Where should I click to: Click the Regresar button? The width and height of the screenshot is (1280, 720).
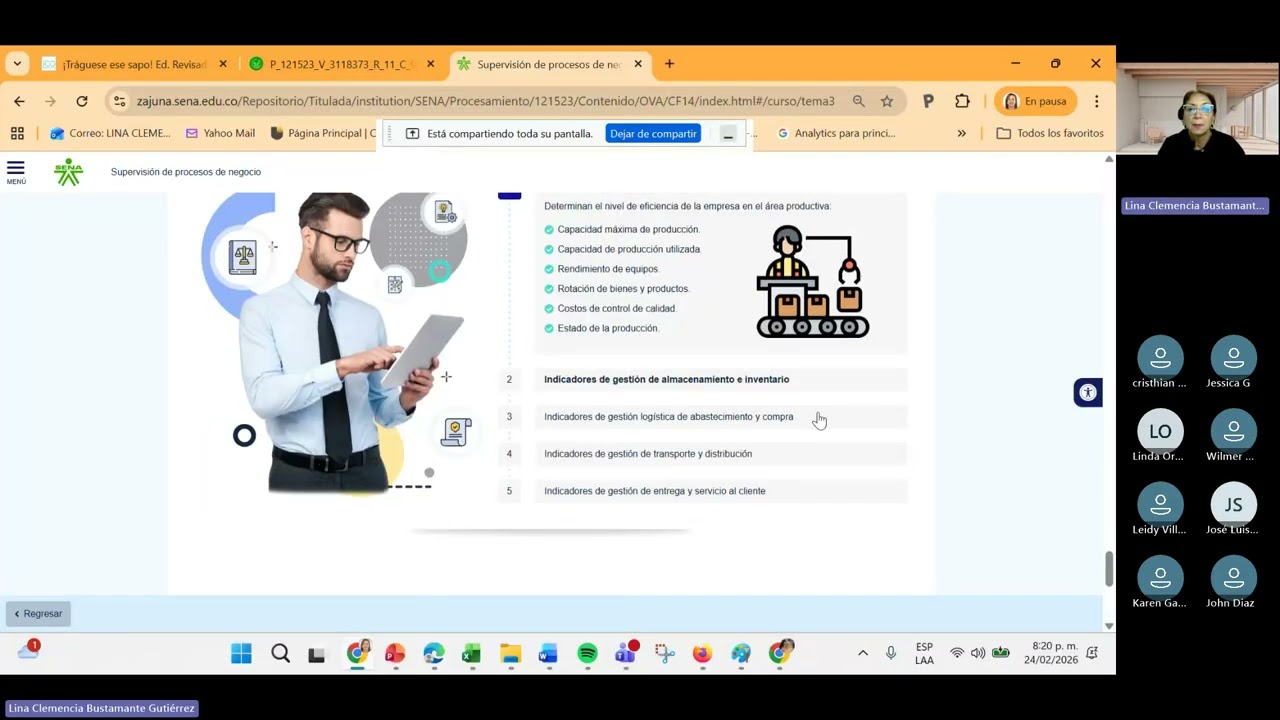coord(38,614)
